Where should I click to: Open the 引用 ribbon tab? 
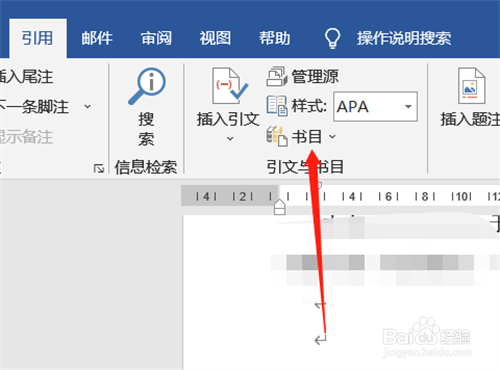click(38, 38)
